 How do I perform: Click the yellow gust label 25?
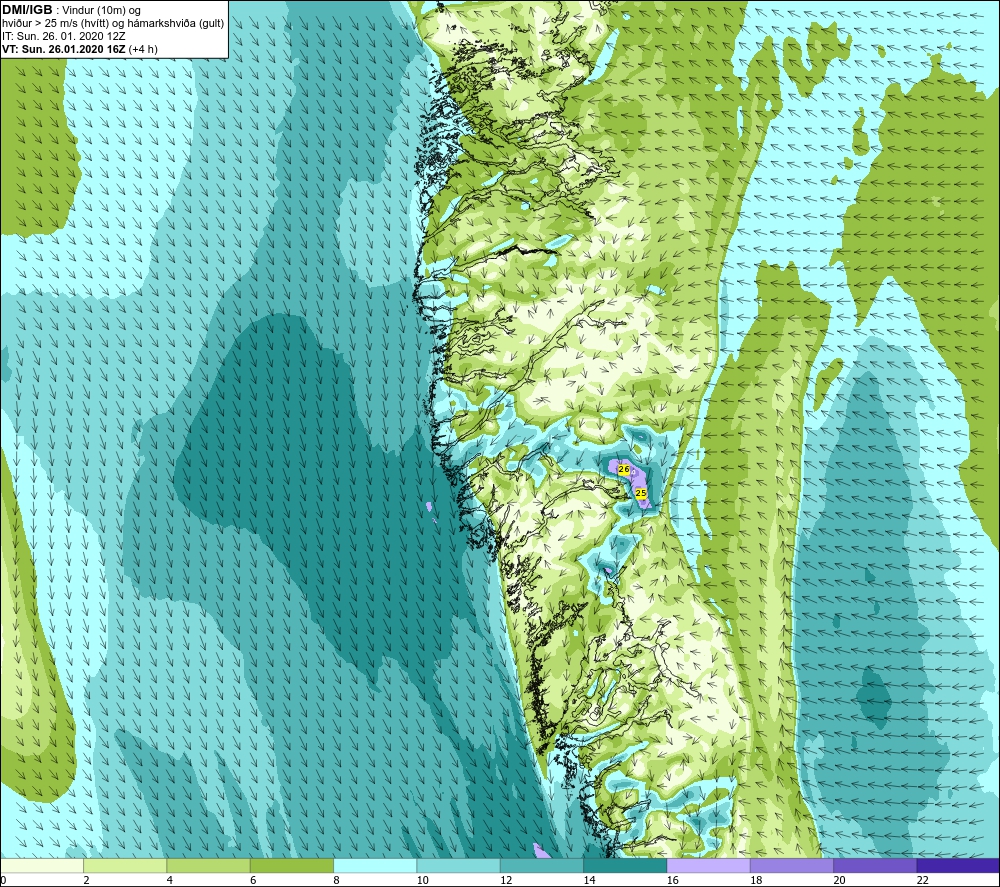pos(641,493)
